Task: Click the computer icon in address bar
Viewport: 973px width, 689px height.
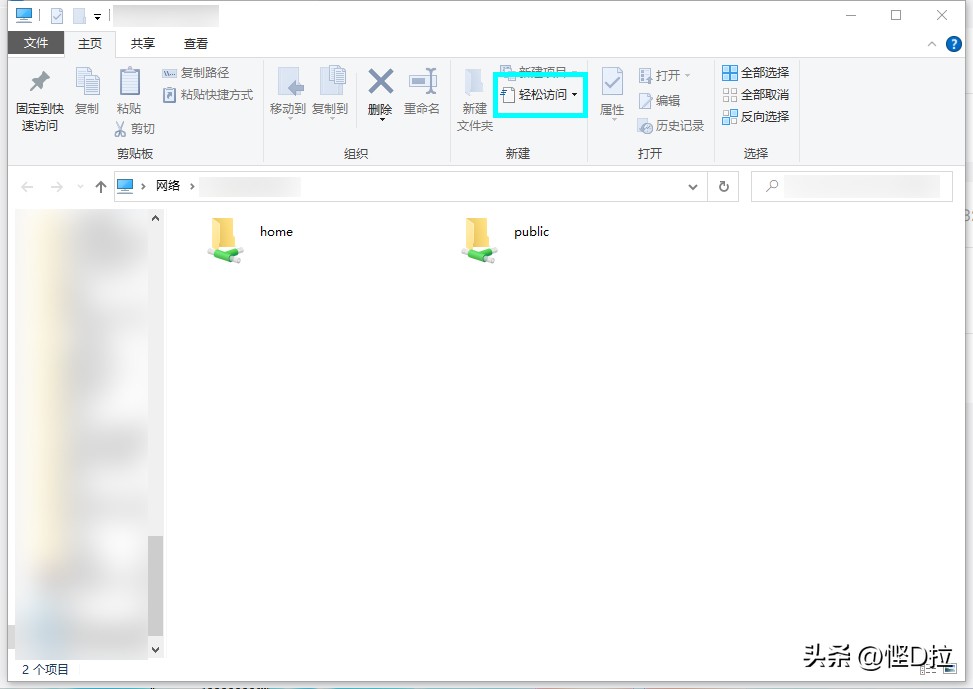Action: (x=125, y=186)
